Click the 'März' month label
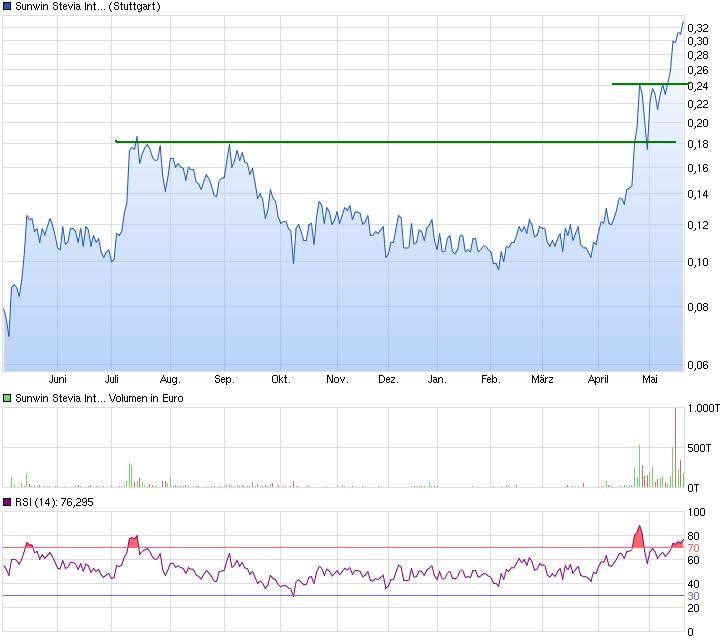 coord(542,379)
